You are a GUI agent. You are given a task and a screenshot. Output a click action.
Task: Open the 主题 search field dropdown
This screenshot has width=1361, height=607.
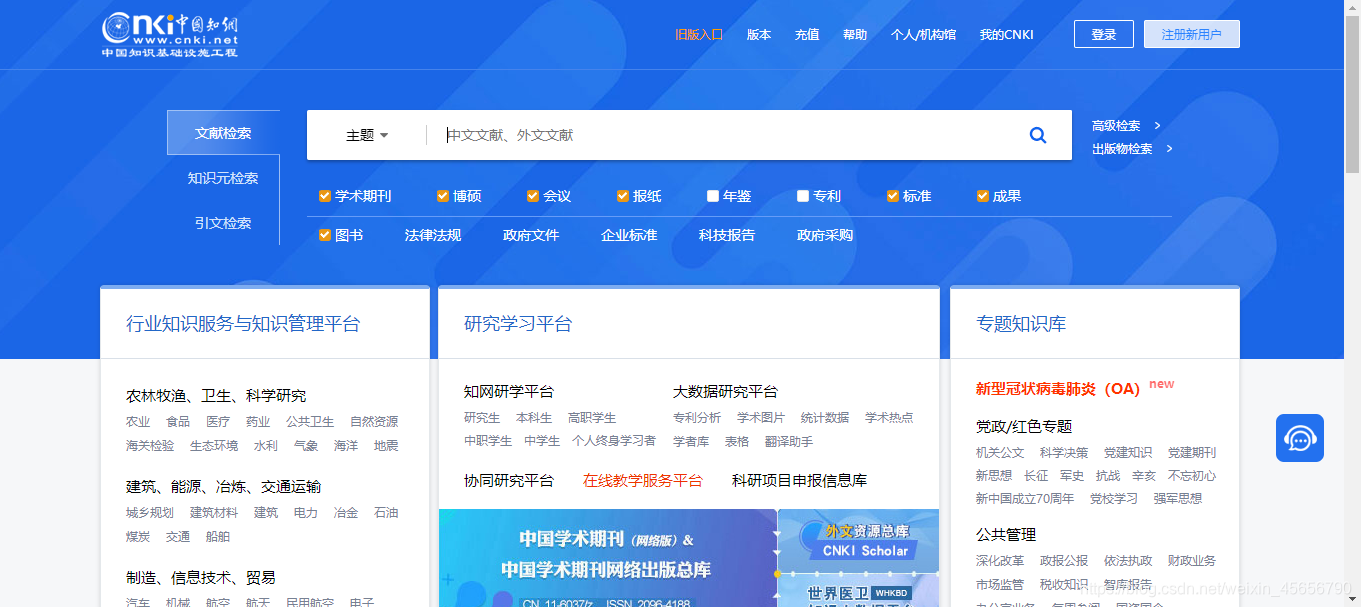pyautogui.click(x=367, y=135)
